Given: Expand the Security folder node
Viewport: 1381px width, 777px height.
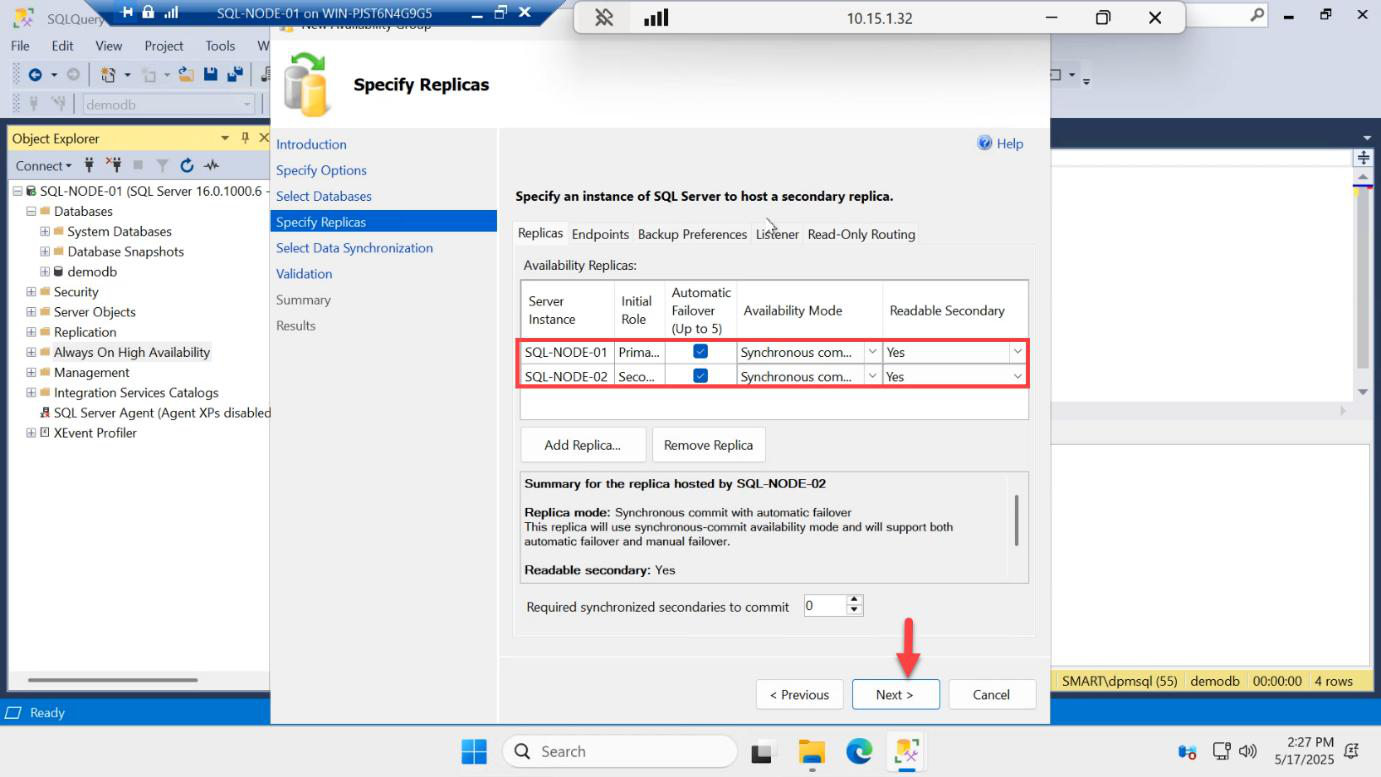Looking at the screenshot, I should pyautogui.click(x=31, y=292).
